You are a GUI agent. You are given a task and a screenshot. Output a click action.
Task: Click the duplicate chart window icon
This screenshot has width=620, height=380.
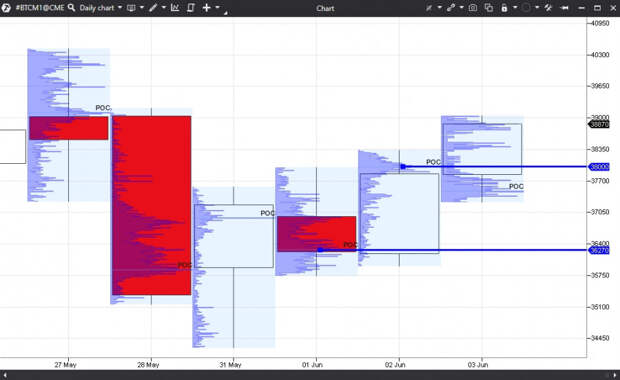coord(489,8)
